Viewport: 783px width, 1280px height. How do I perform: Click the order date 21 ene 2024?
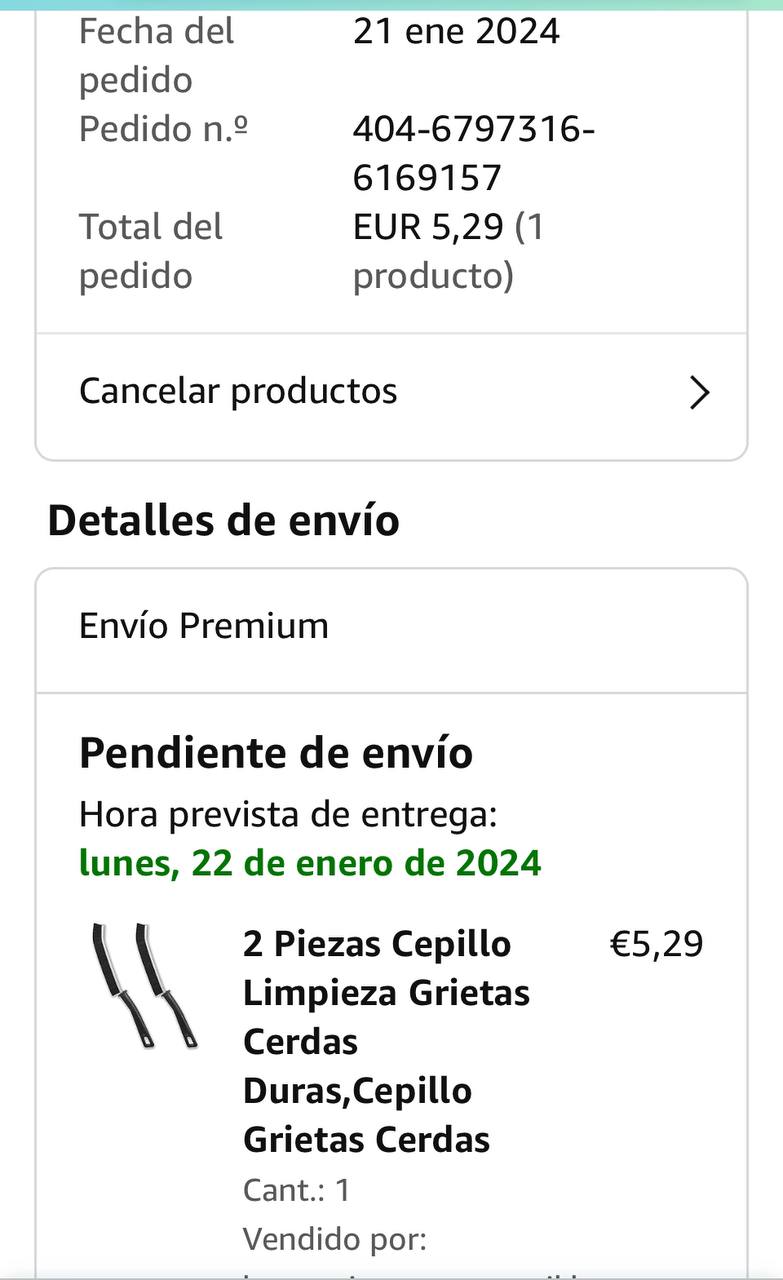[456, 32]
